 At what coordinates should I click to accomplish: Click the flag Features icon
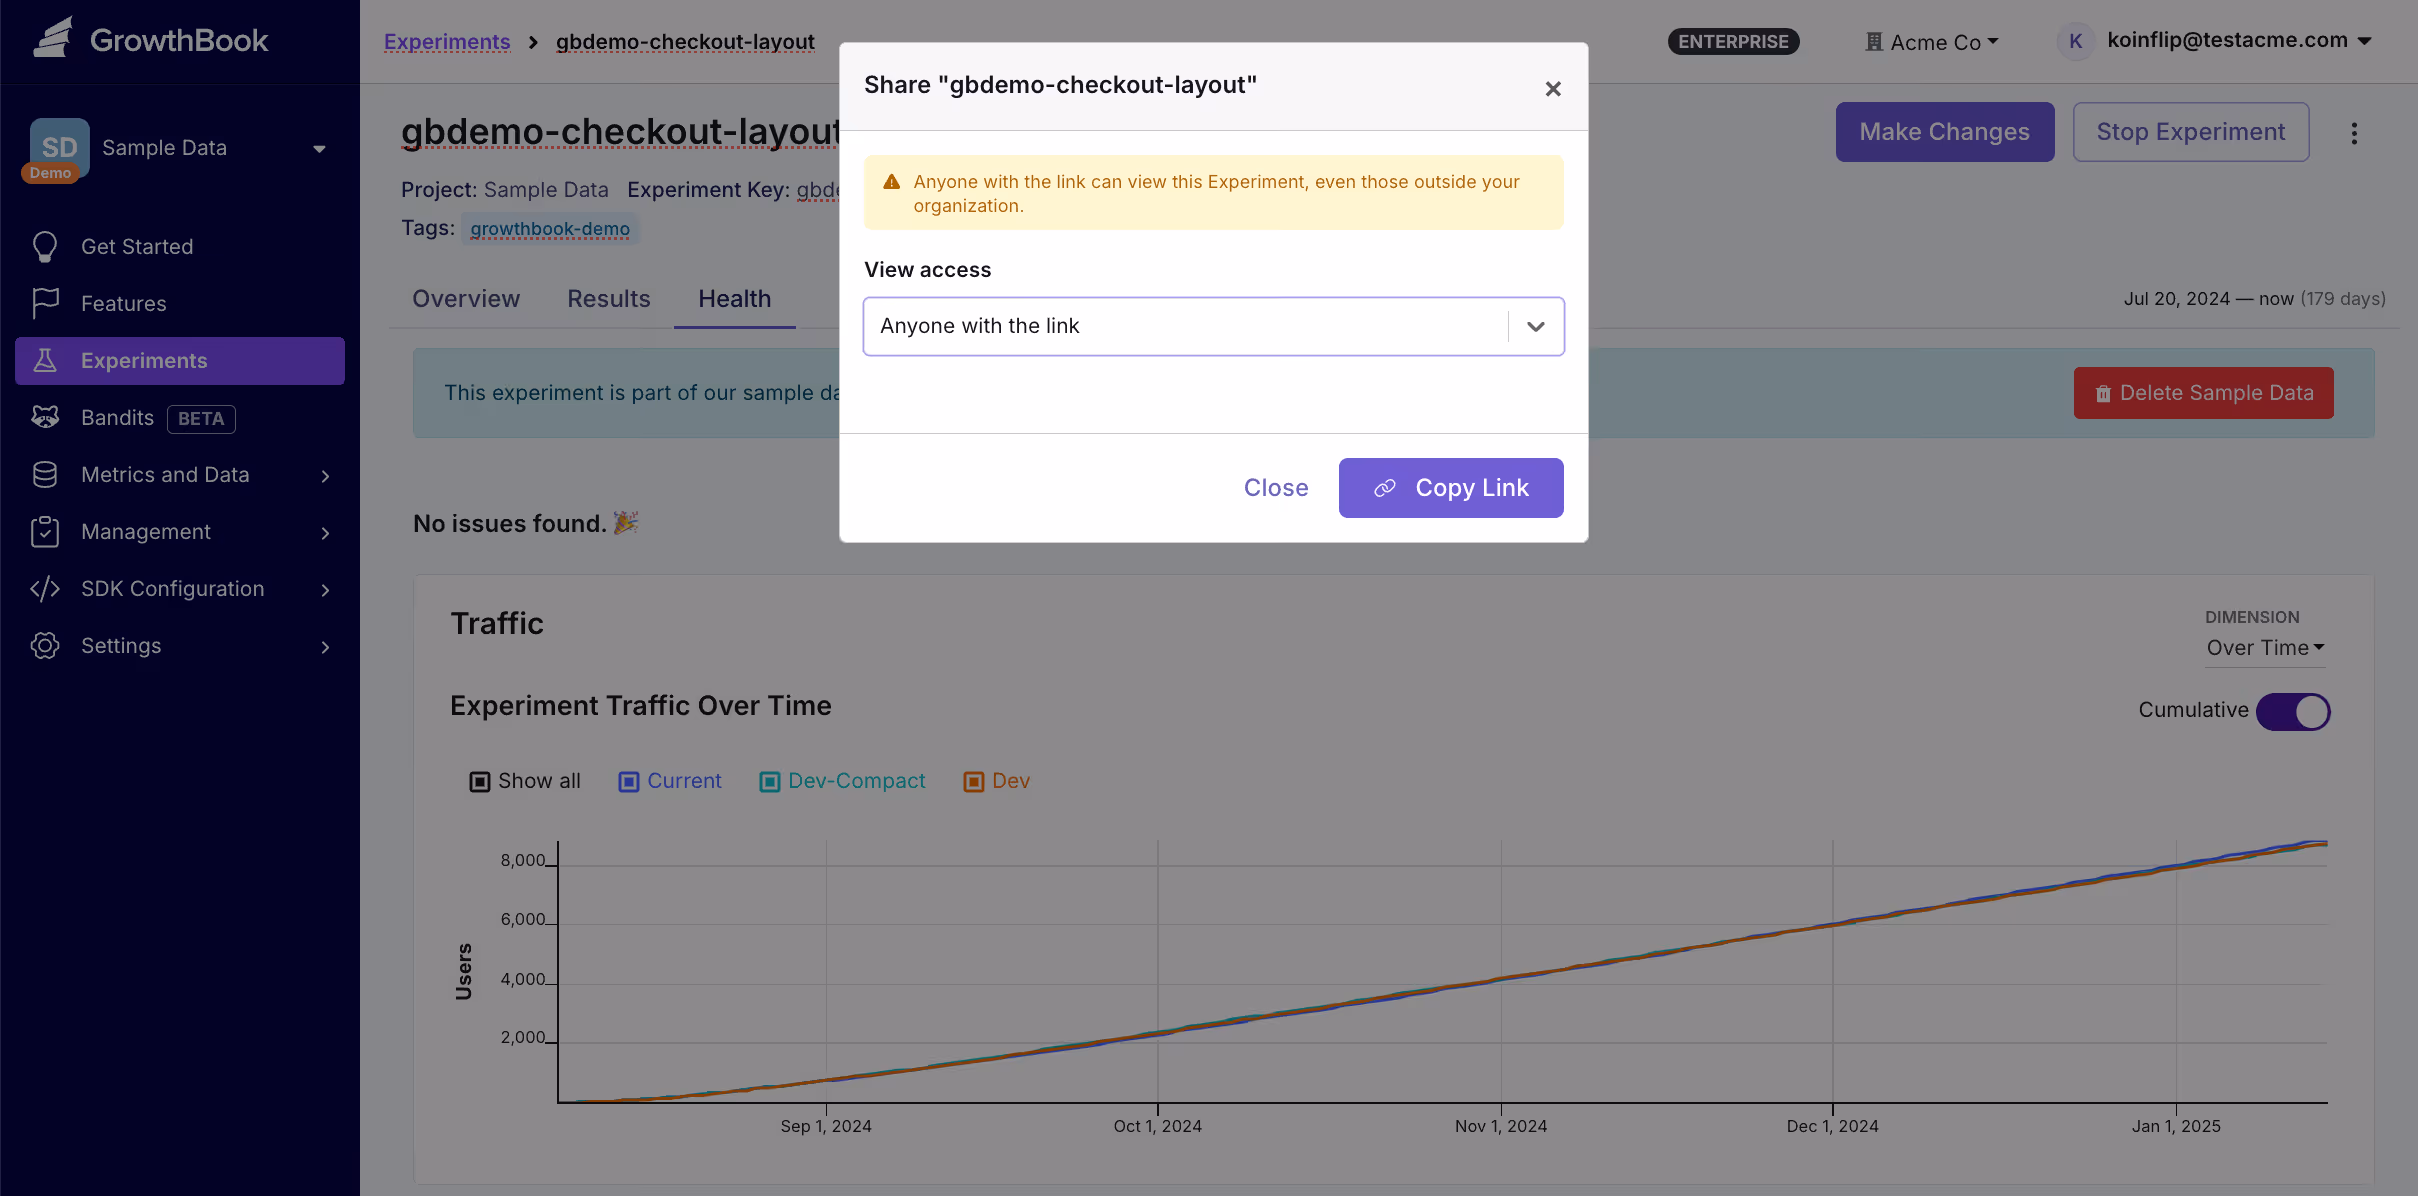tap(45, 303)
